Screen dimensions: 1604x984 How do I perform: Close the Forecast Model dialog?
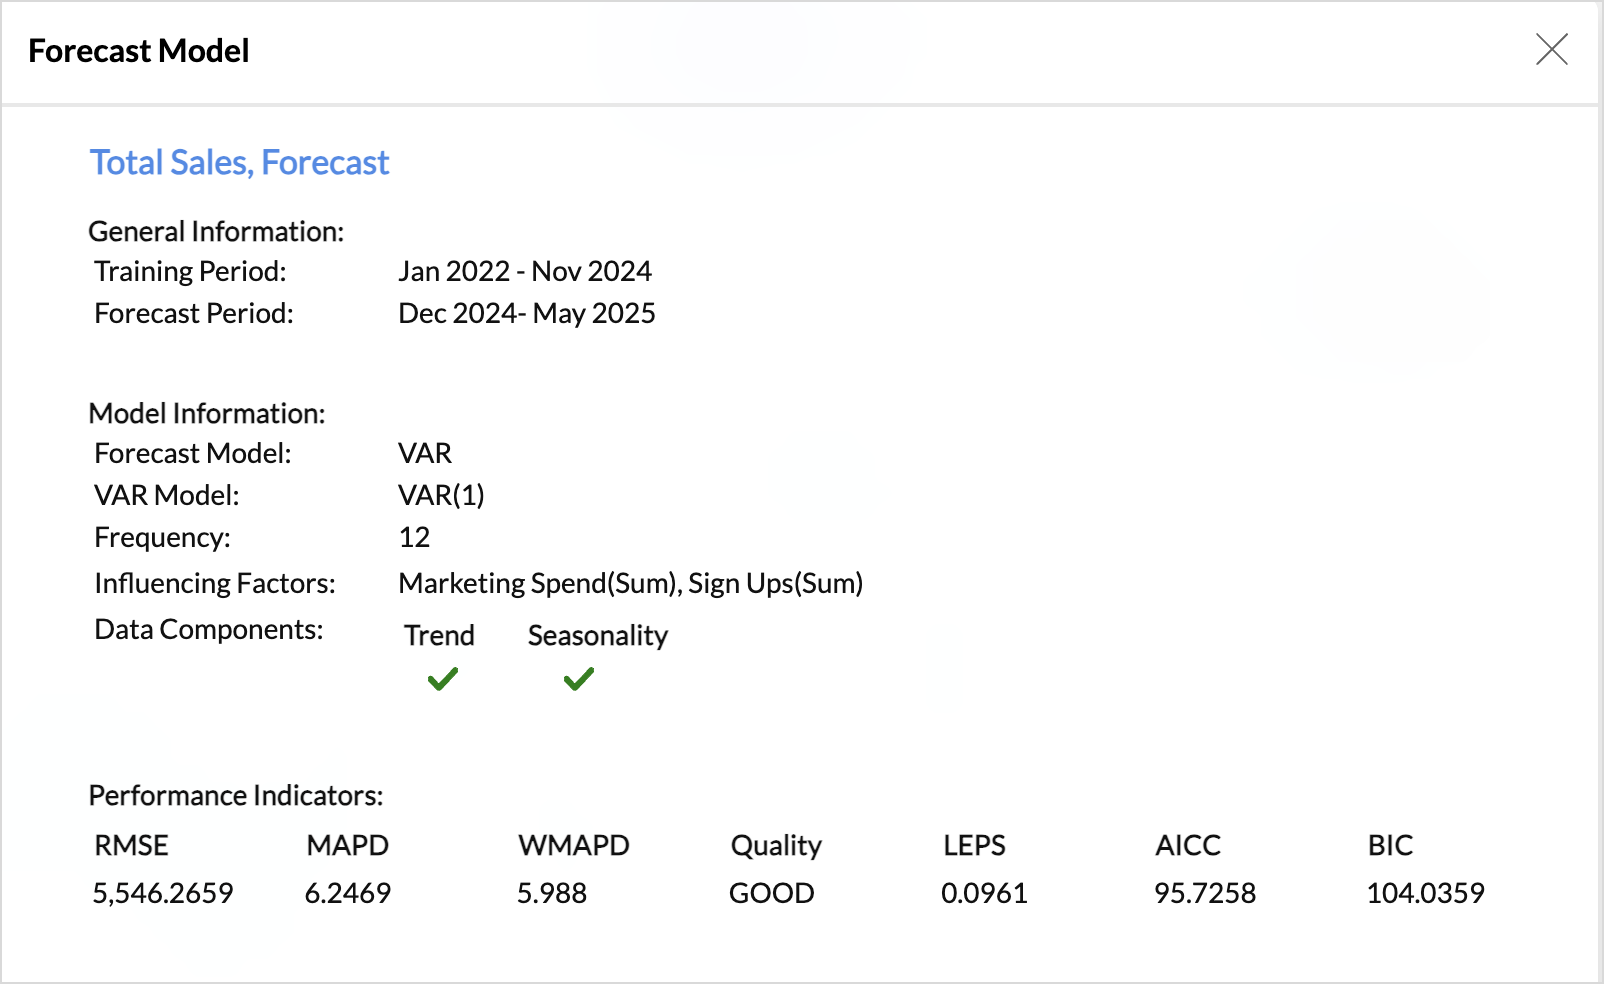click(1551, 49)
